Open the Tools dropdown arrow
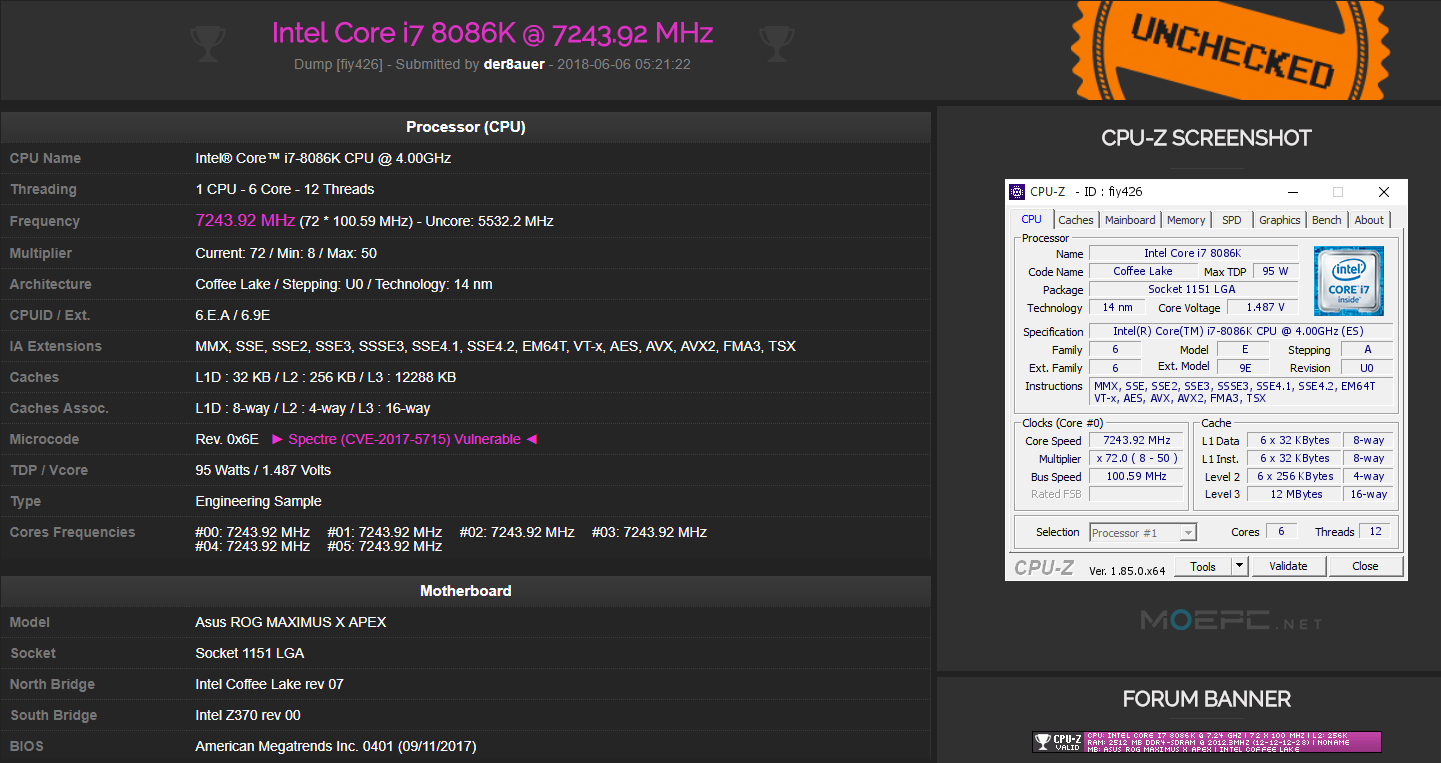Screen dimensions: 1441x763 click(1239, 566)
